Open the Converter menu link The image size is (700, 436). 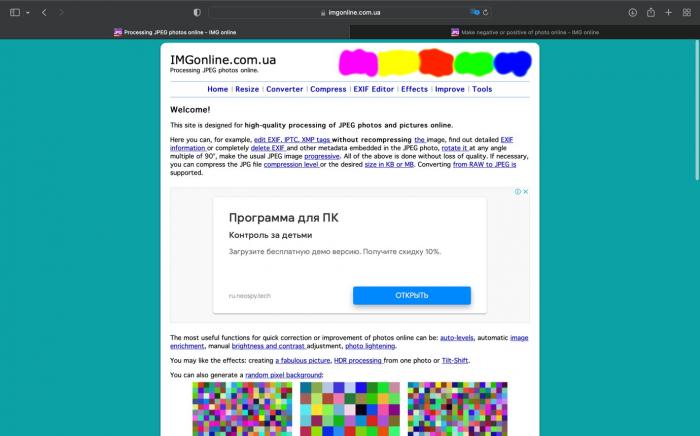pos(284,89)
